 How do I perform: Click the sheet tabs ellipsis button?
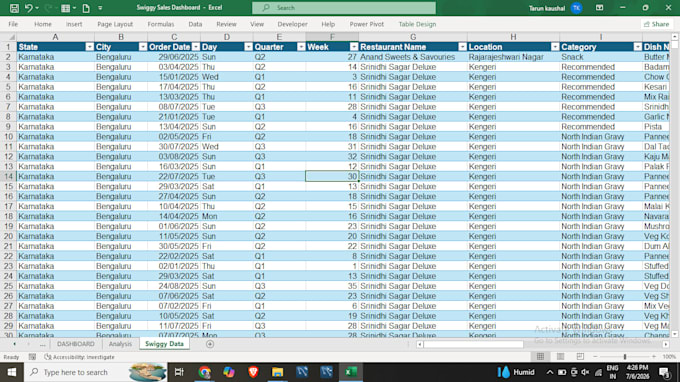point(42,344)
